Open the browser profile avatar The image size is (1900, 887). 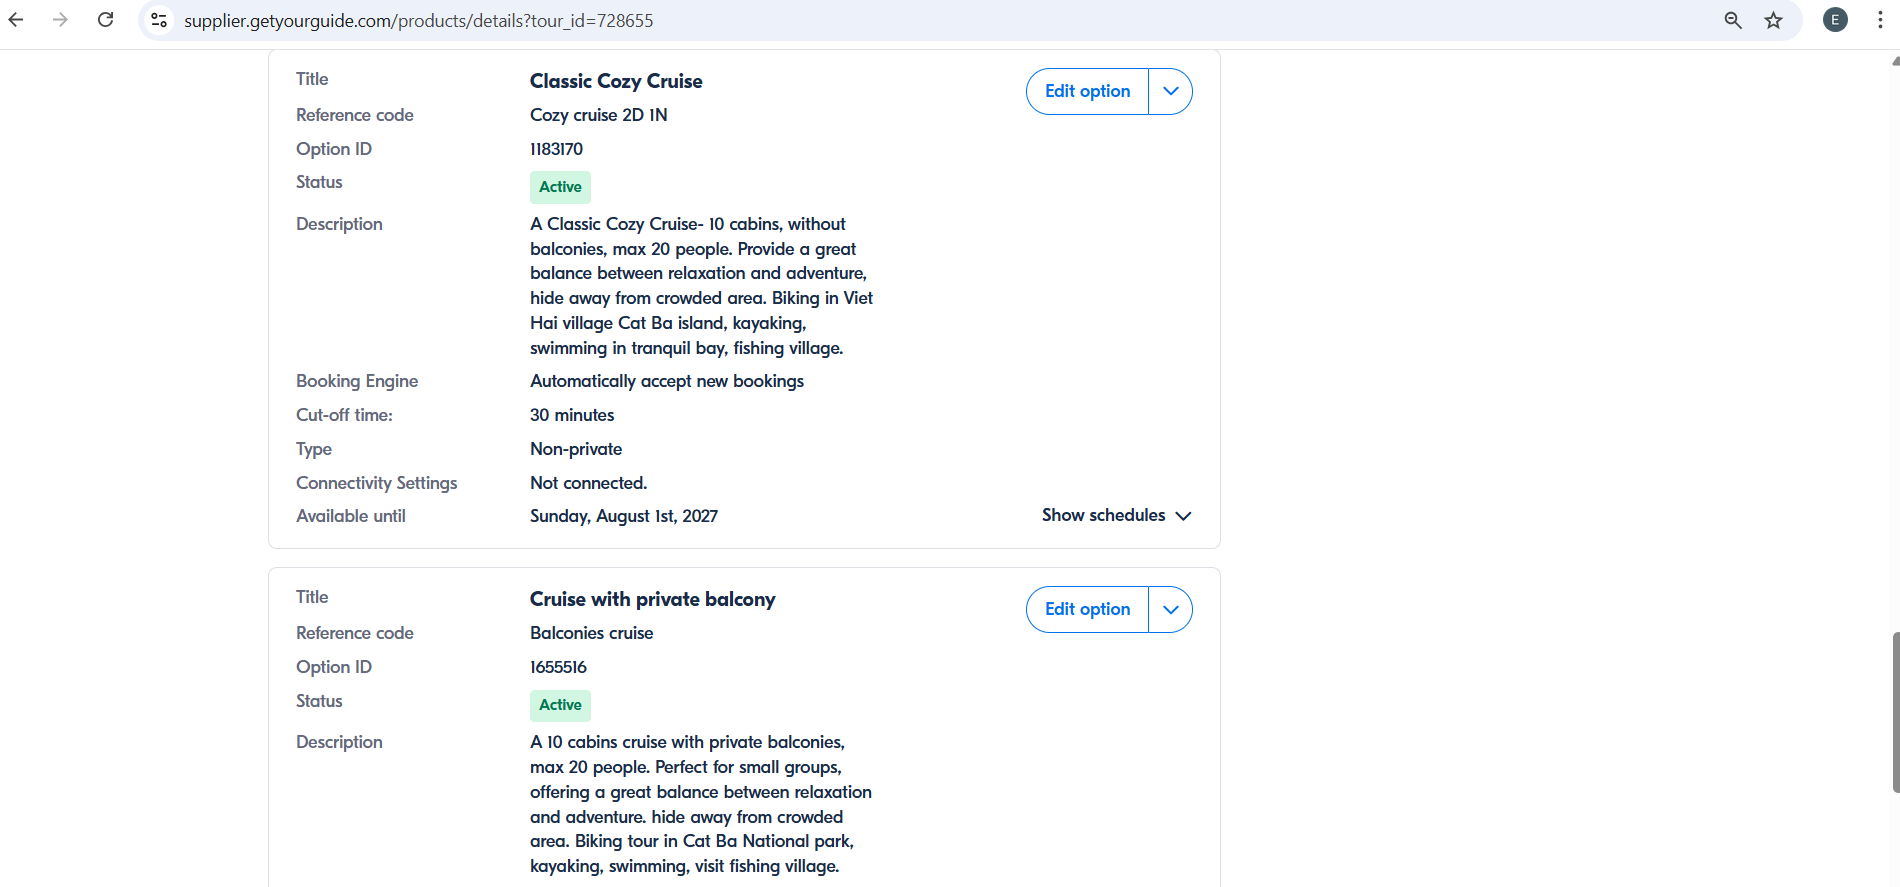click(x=1835, y=20)
